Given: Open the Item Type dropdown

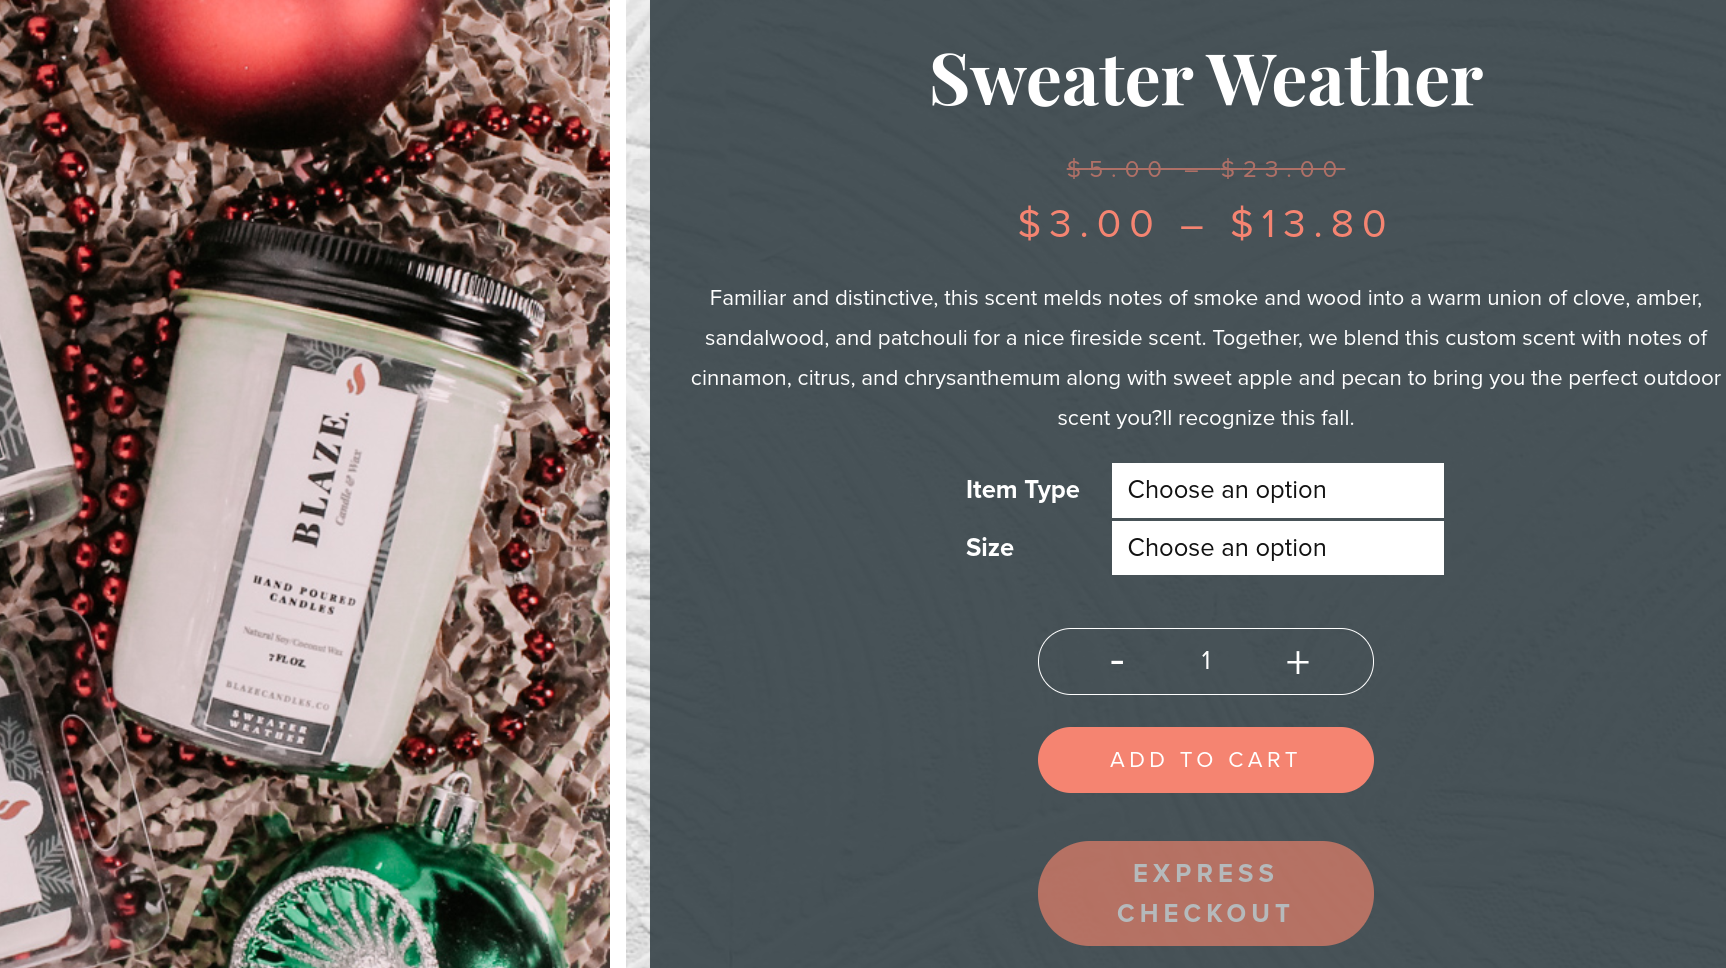Looking at the screenshot, I should tap(1277, 490).
